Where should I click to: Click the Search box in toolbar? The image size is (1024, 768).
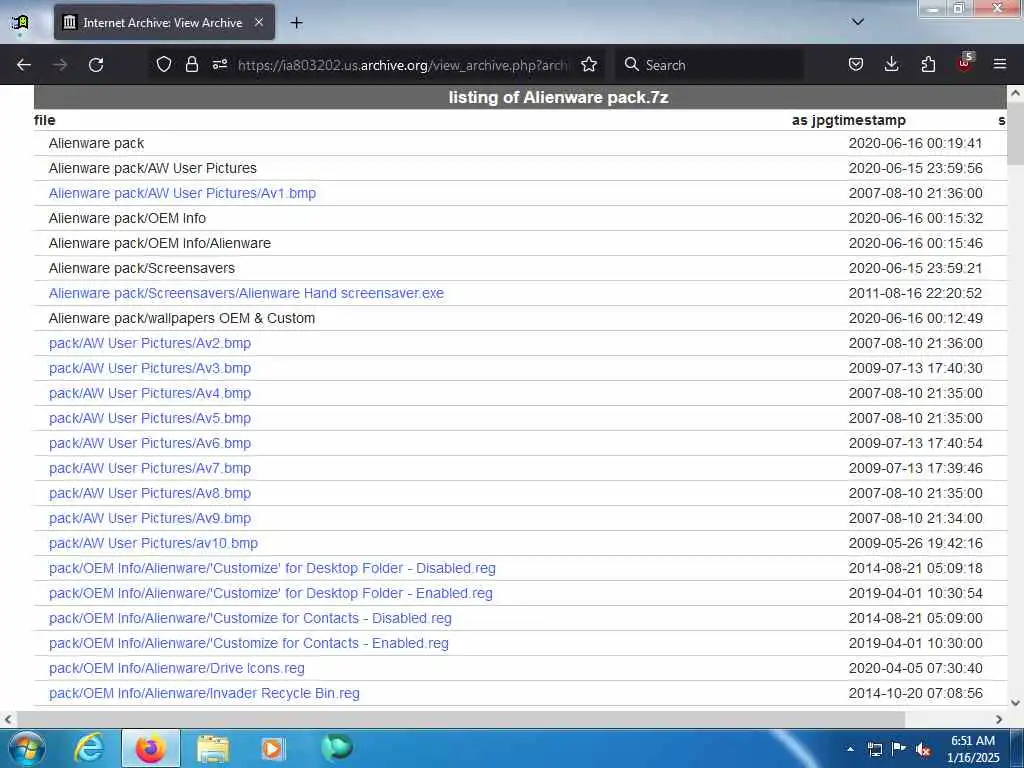(x=710, y=65)
